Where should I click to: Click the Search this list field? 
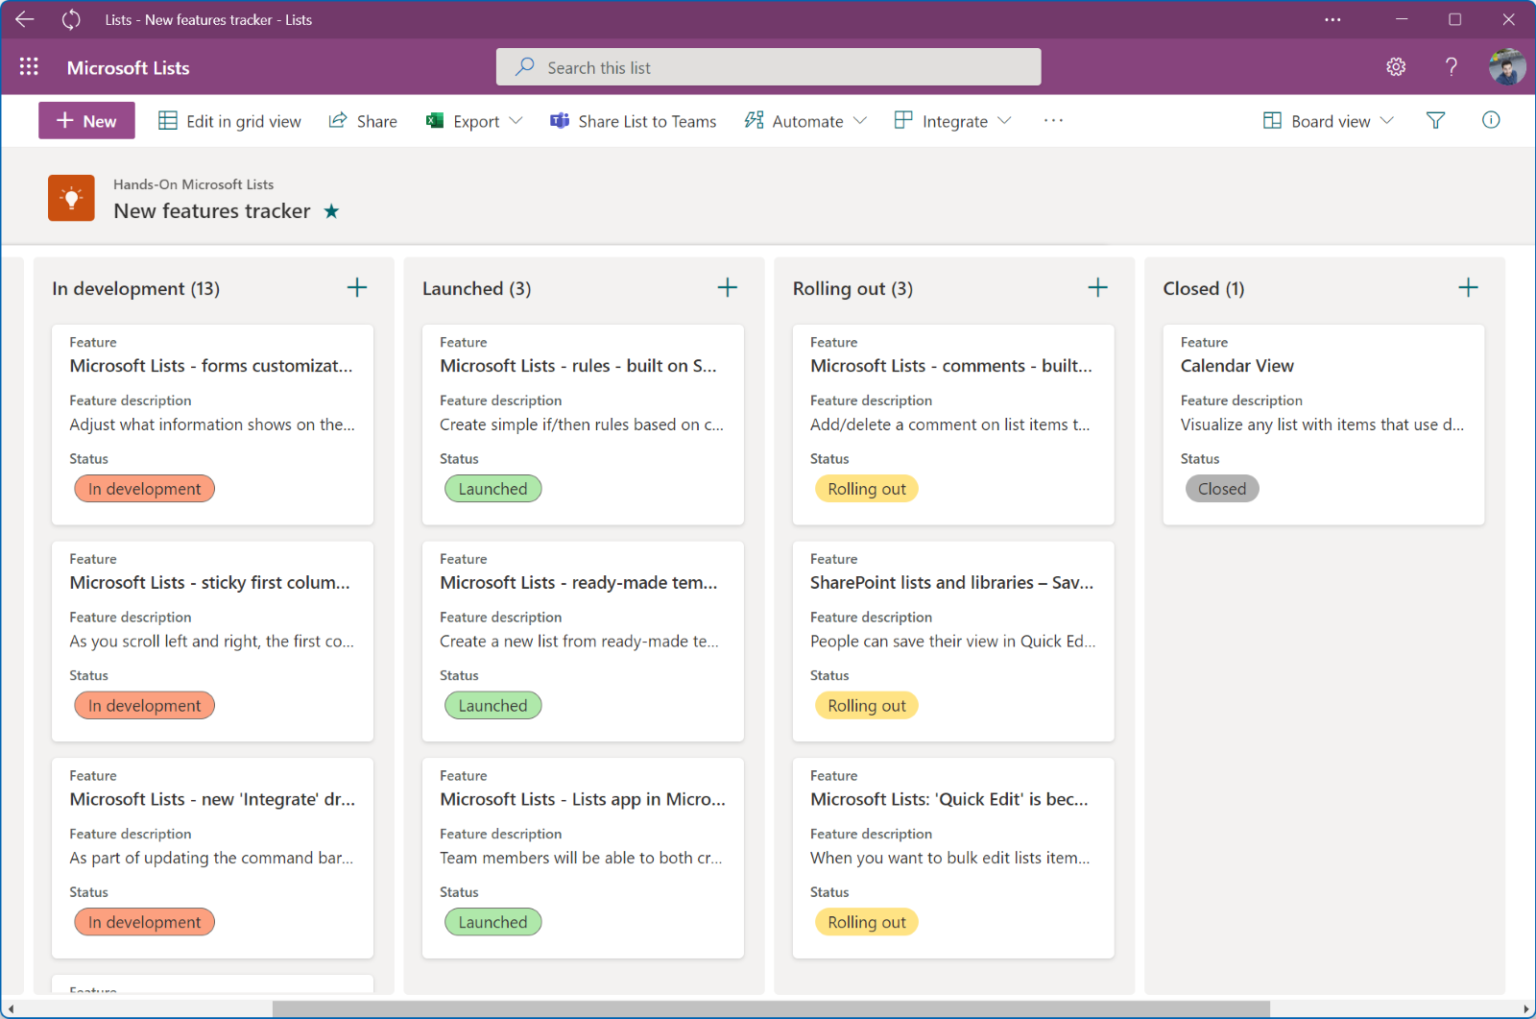768,67
